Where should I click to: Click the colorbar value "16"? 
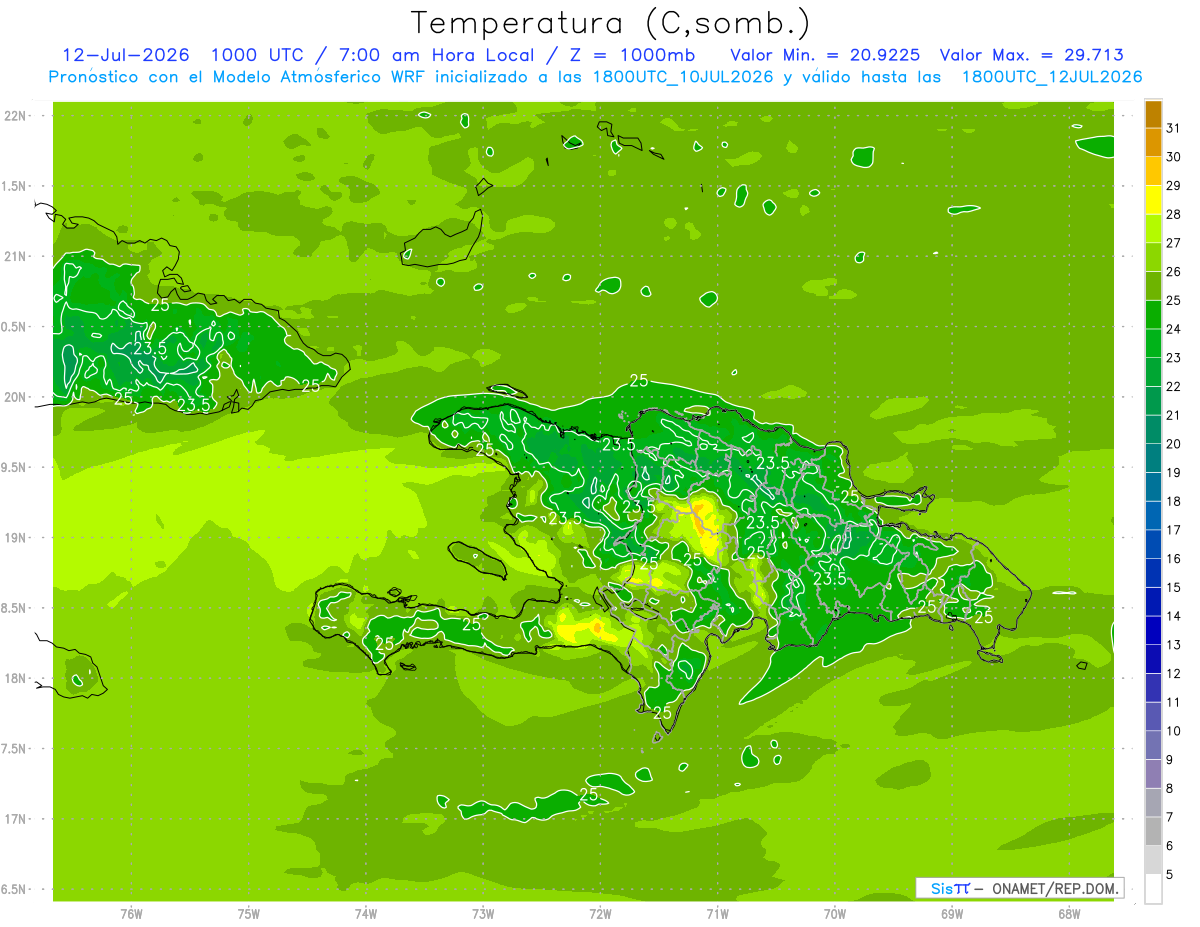[1173, 559]
